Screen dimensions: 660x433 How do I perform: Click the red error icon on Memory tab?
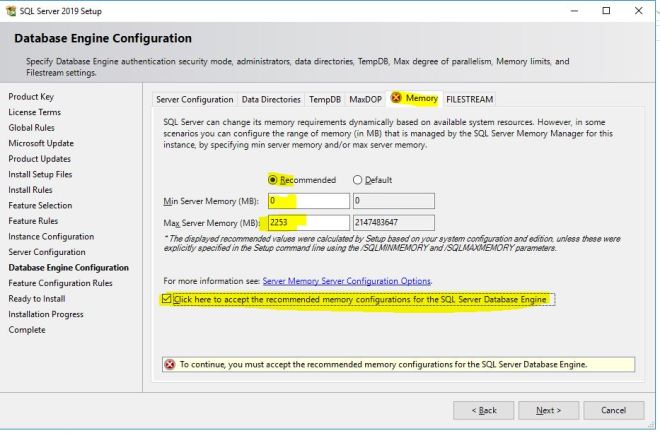397,98
